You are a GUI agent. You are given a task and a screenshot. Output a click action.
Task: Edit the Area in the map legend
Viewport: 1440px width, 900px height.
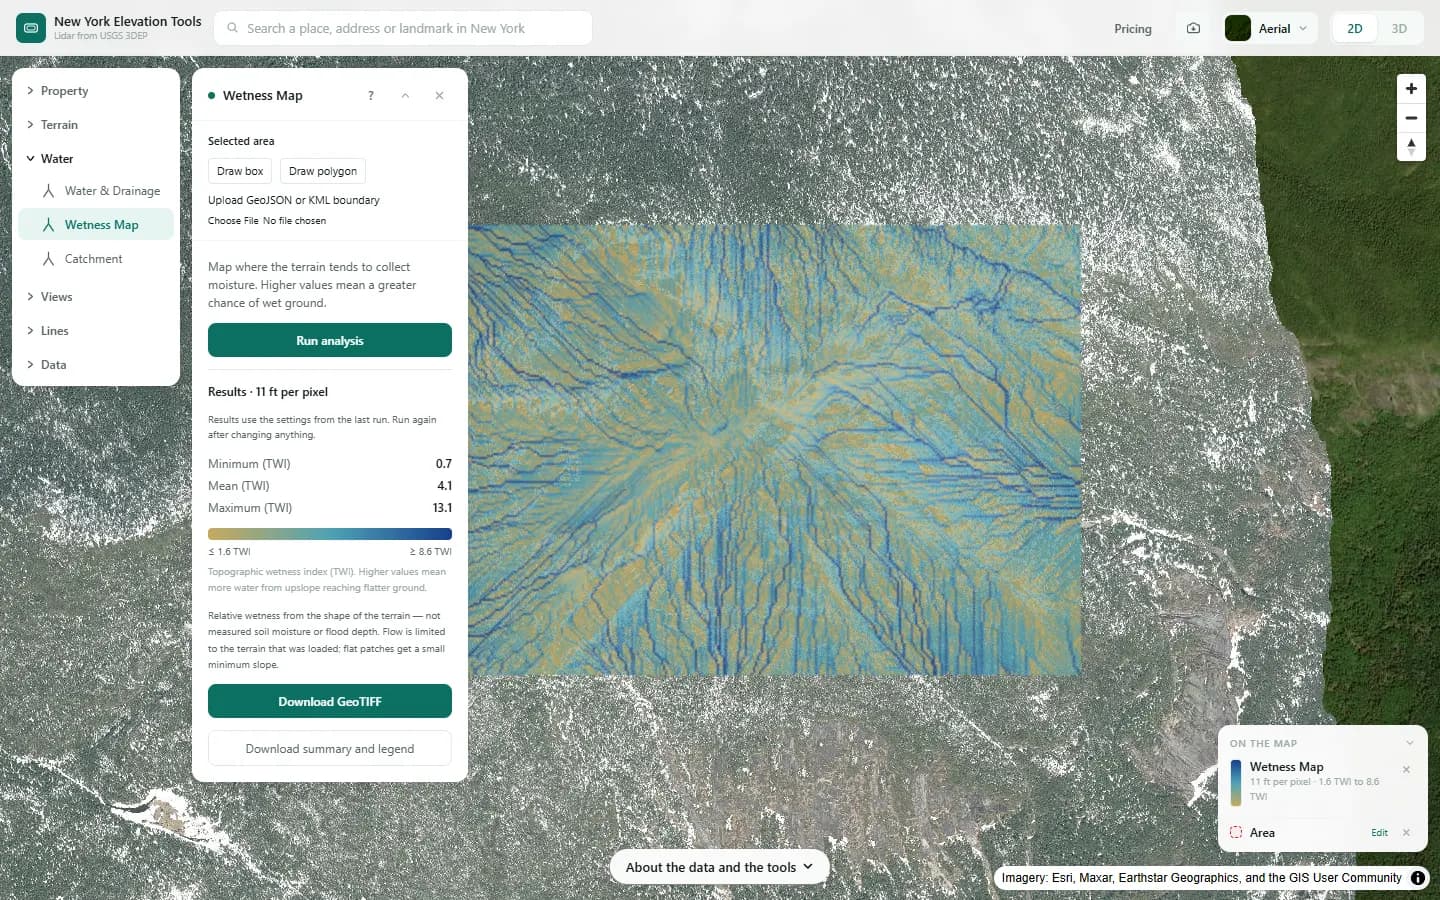coord(1379,833)
